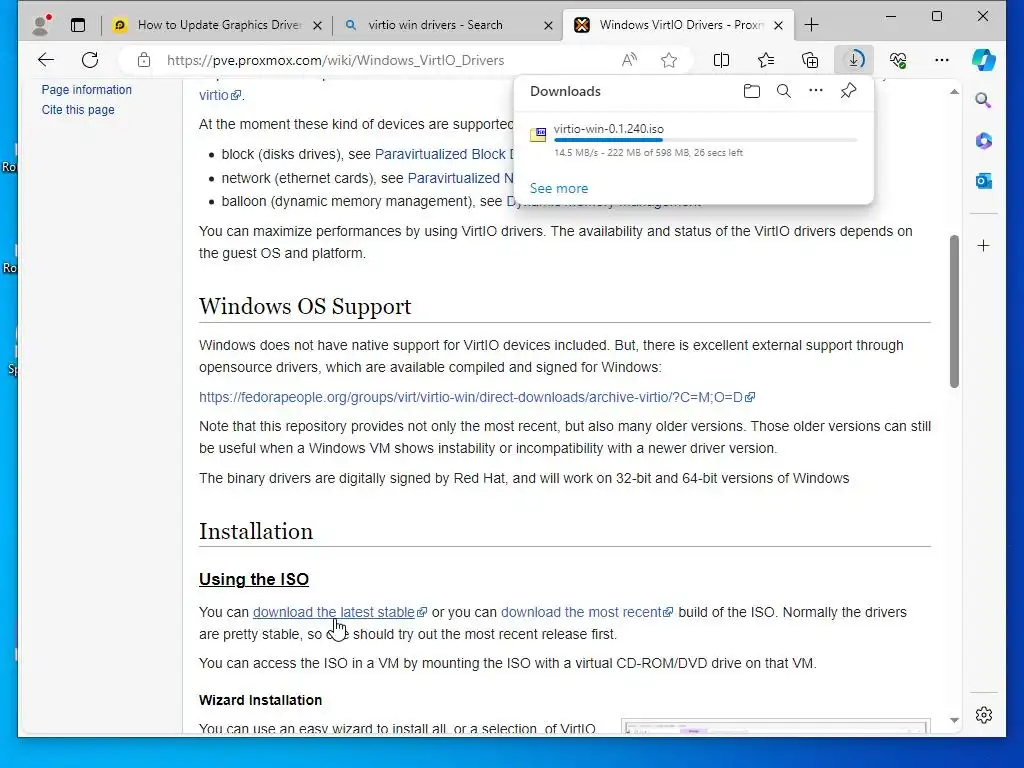Open a new tab
The height and width of the screenshot is (768, 1024).
811,25
